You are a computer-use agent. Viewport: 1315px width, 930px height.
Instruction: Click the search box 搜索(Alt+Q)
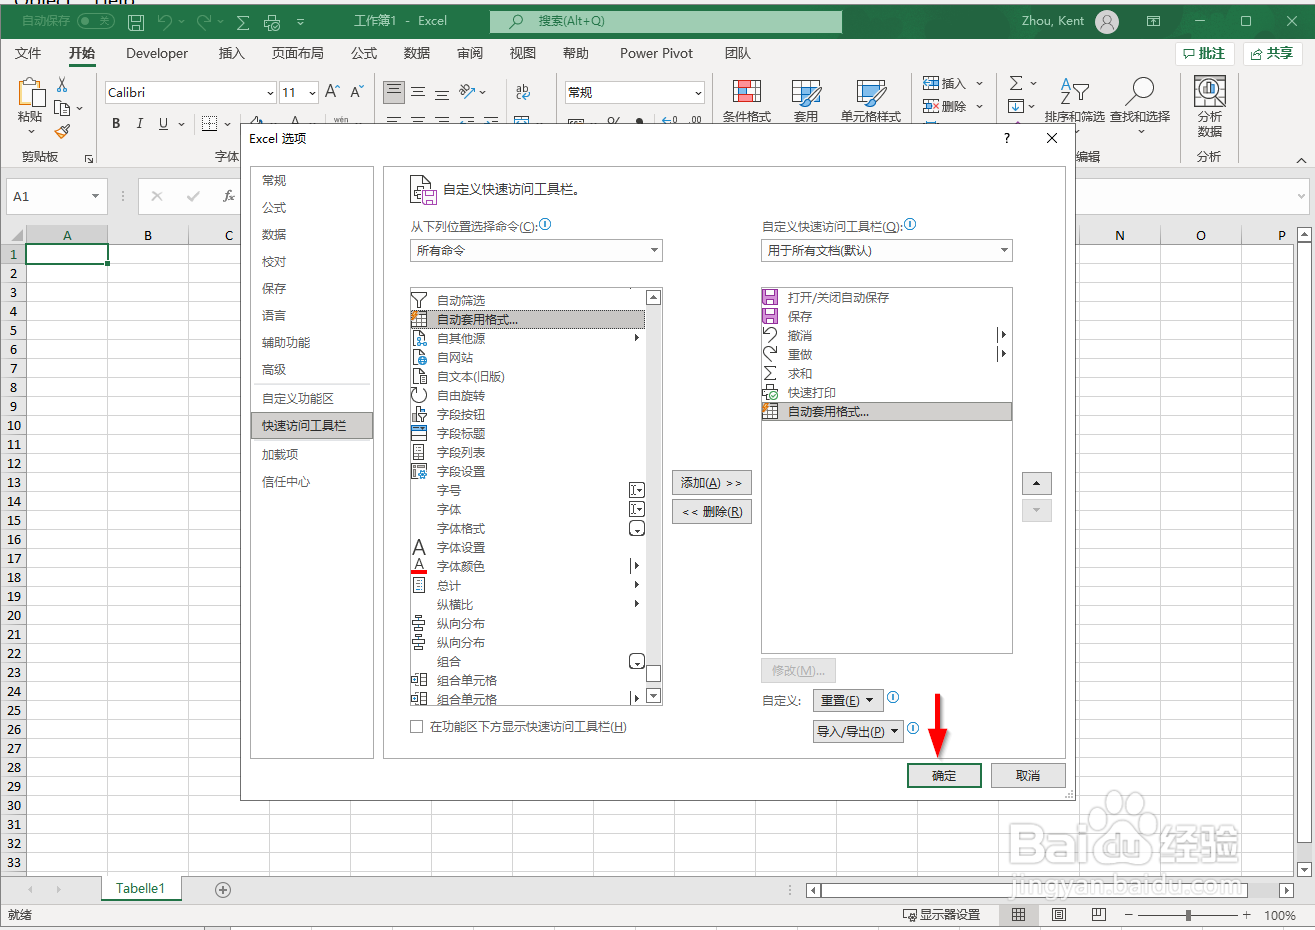pos(666,21)
